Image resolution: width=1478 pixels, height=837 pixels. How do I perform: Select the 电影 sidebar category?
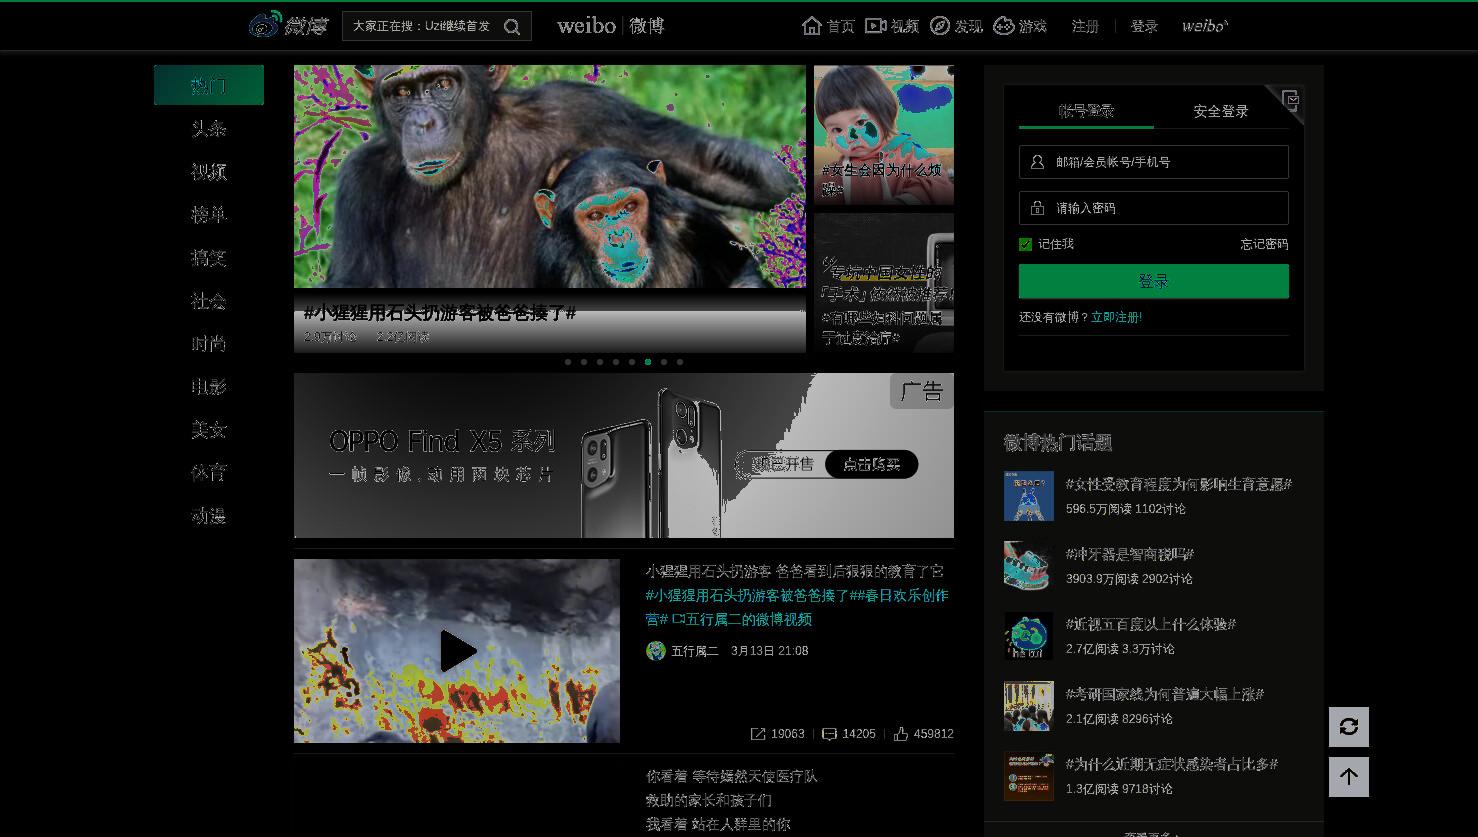point(209,386)
